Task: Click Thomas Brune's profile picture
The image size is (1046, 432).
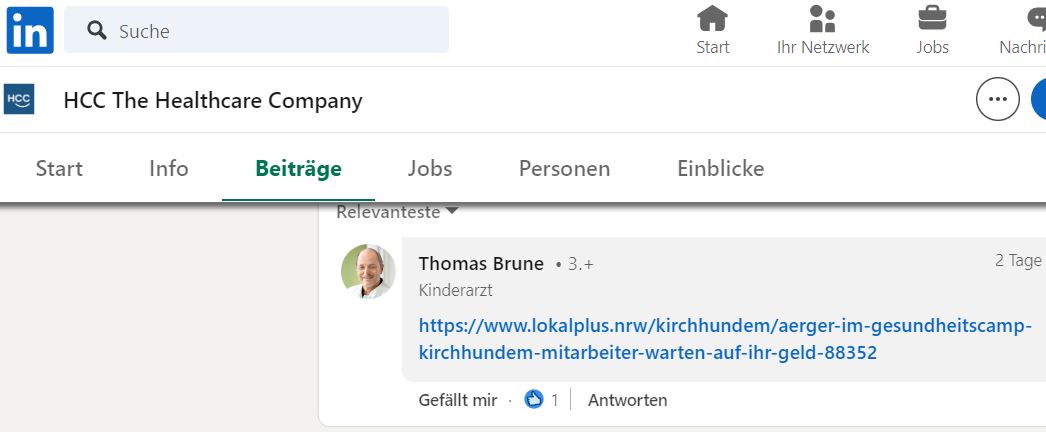Action: click(x=368, y=271)
